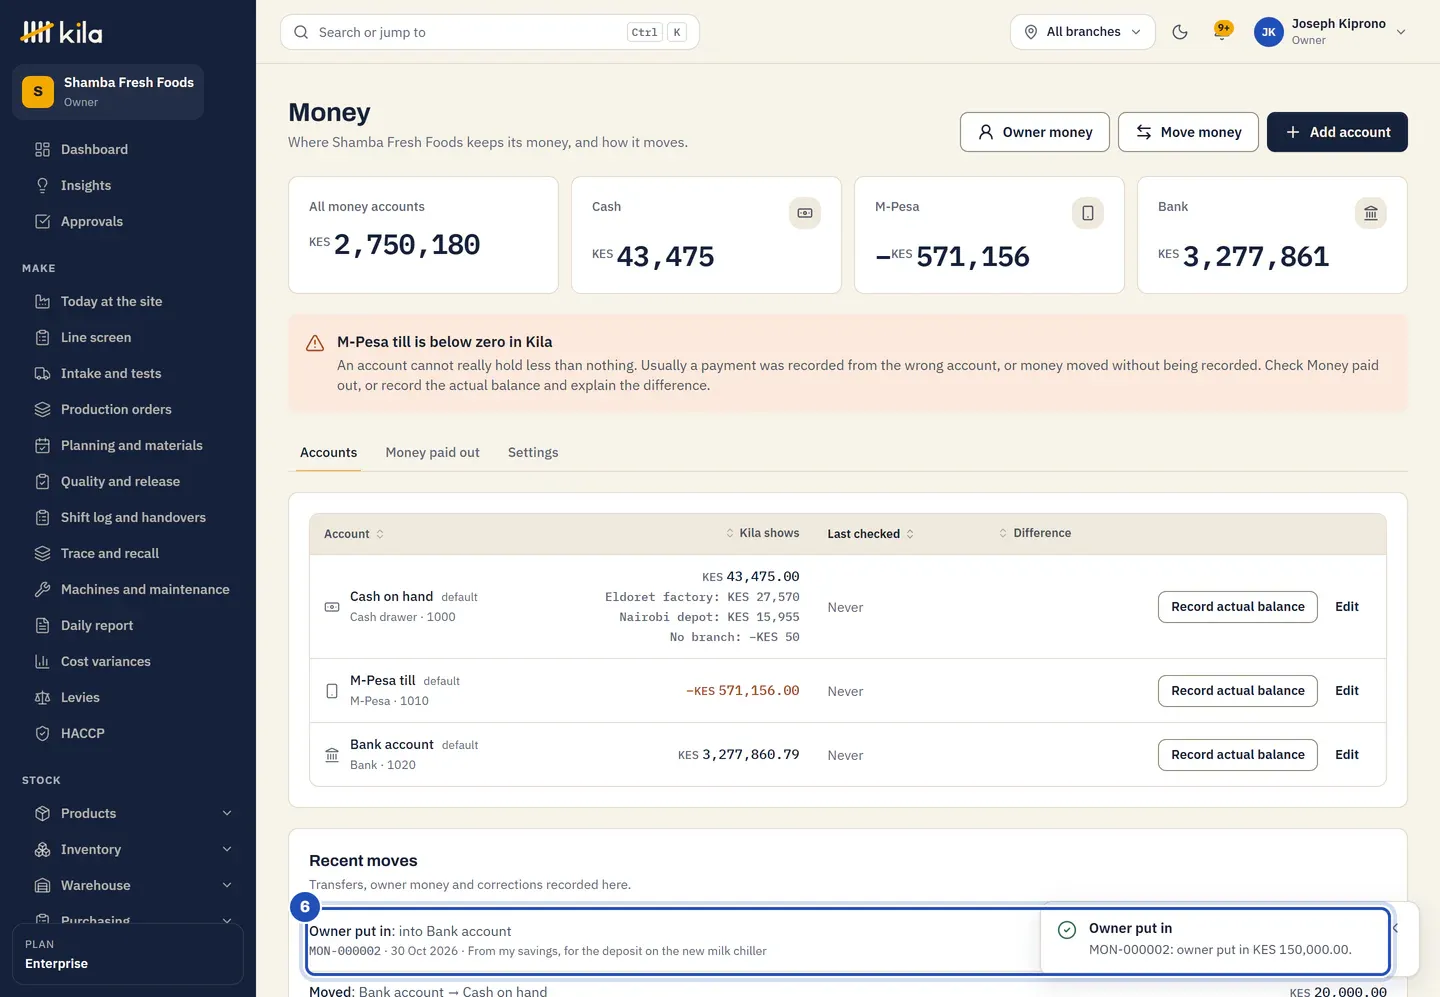Open Today at the site
The height and width of the screenshot is (997, 1440).
128,301
